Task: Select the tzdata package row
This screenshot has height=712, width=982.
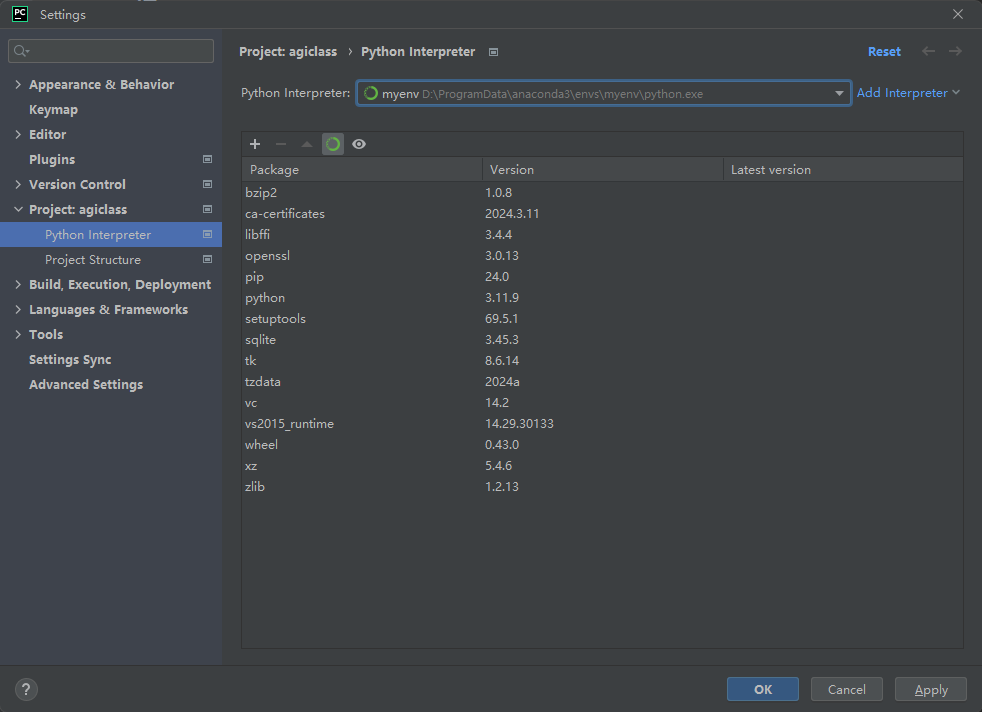Action: click(x=602, y=381)
